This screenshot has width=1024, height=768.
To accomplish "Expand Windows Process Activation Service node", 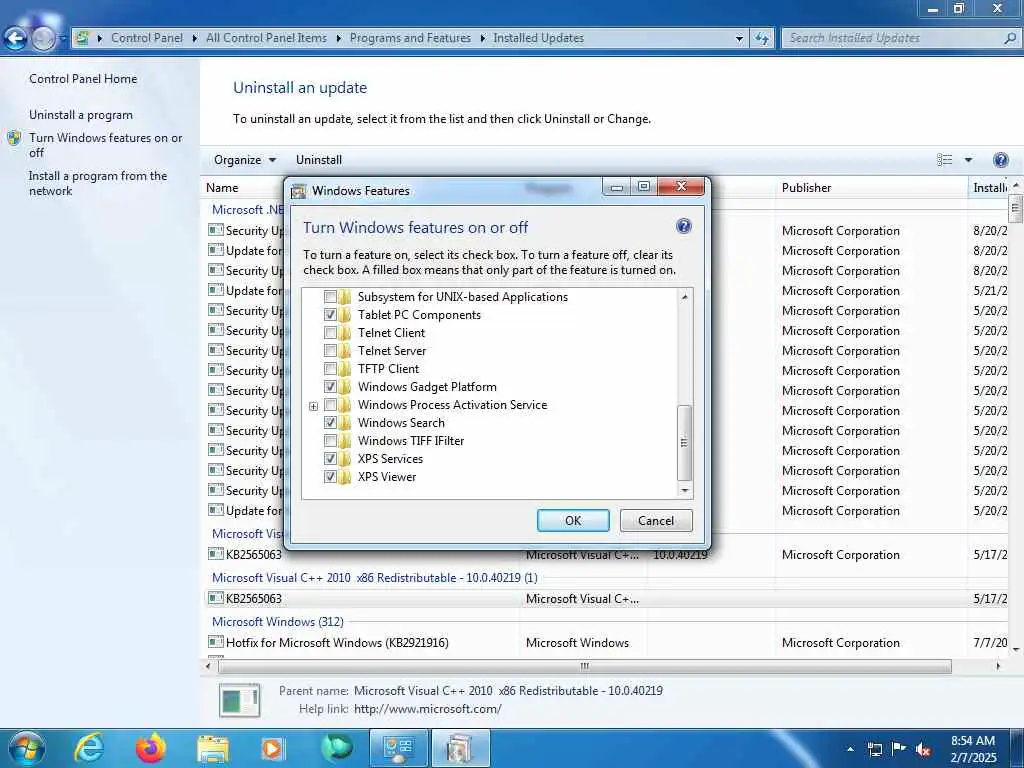I will coord(313,406).
